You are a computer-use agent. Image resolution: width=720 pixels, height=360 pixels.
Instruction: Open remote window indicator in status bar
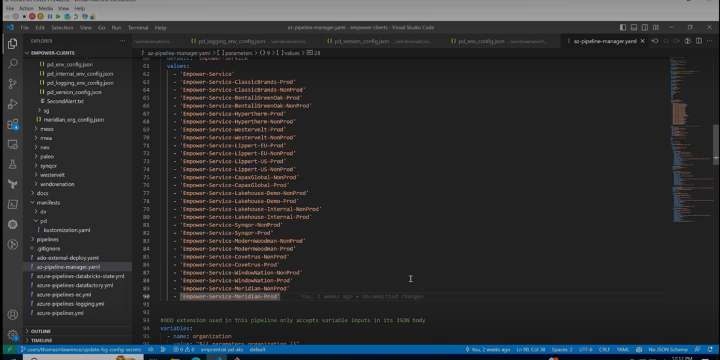click(x=9, y=349)
